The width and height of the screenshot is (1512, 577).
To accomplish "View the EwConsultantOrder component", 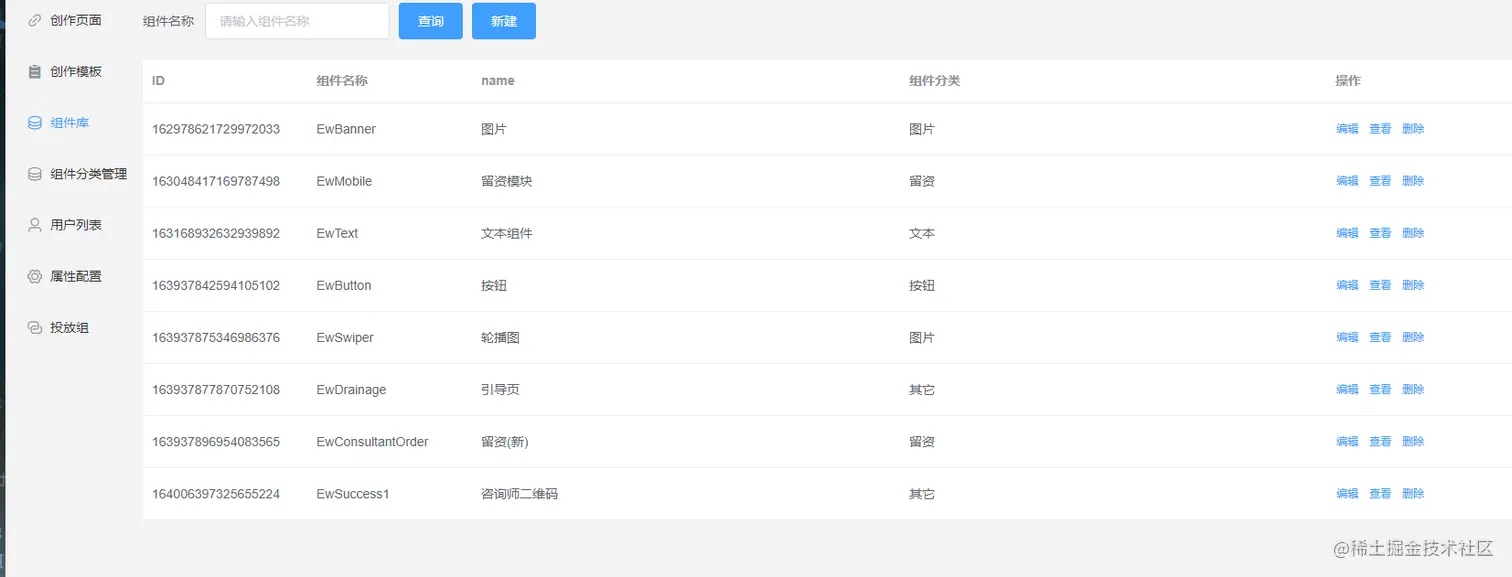I will 1380,441.
